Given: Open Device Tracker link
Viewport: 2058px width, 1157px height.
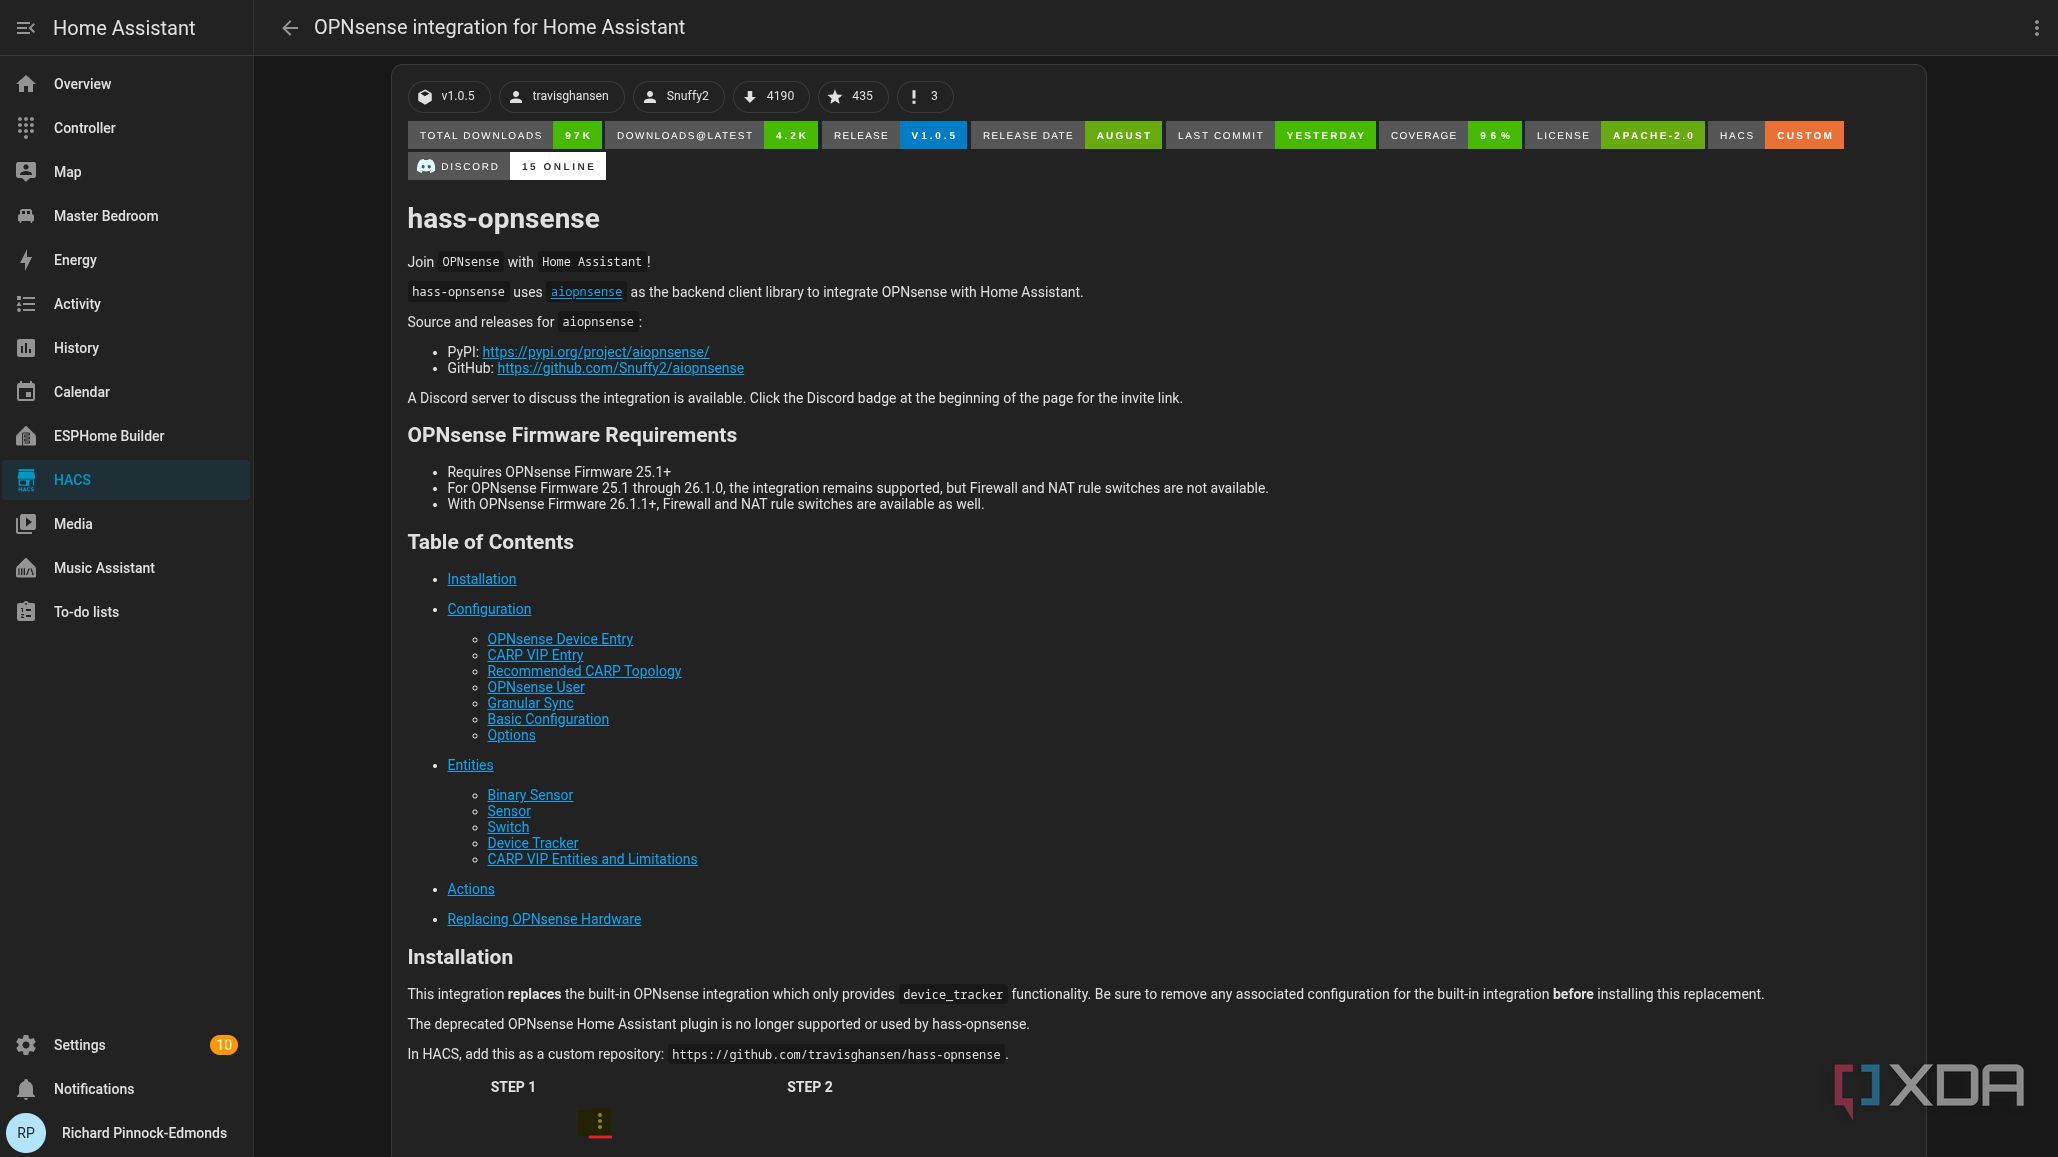Looking at the screenshot, I should pyautogui.click(x=532, y=843).
